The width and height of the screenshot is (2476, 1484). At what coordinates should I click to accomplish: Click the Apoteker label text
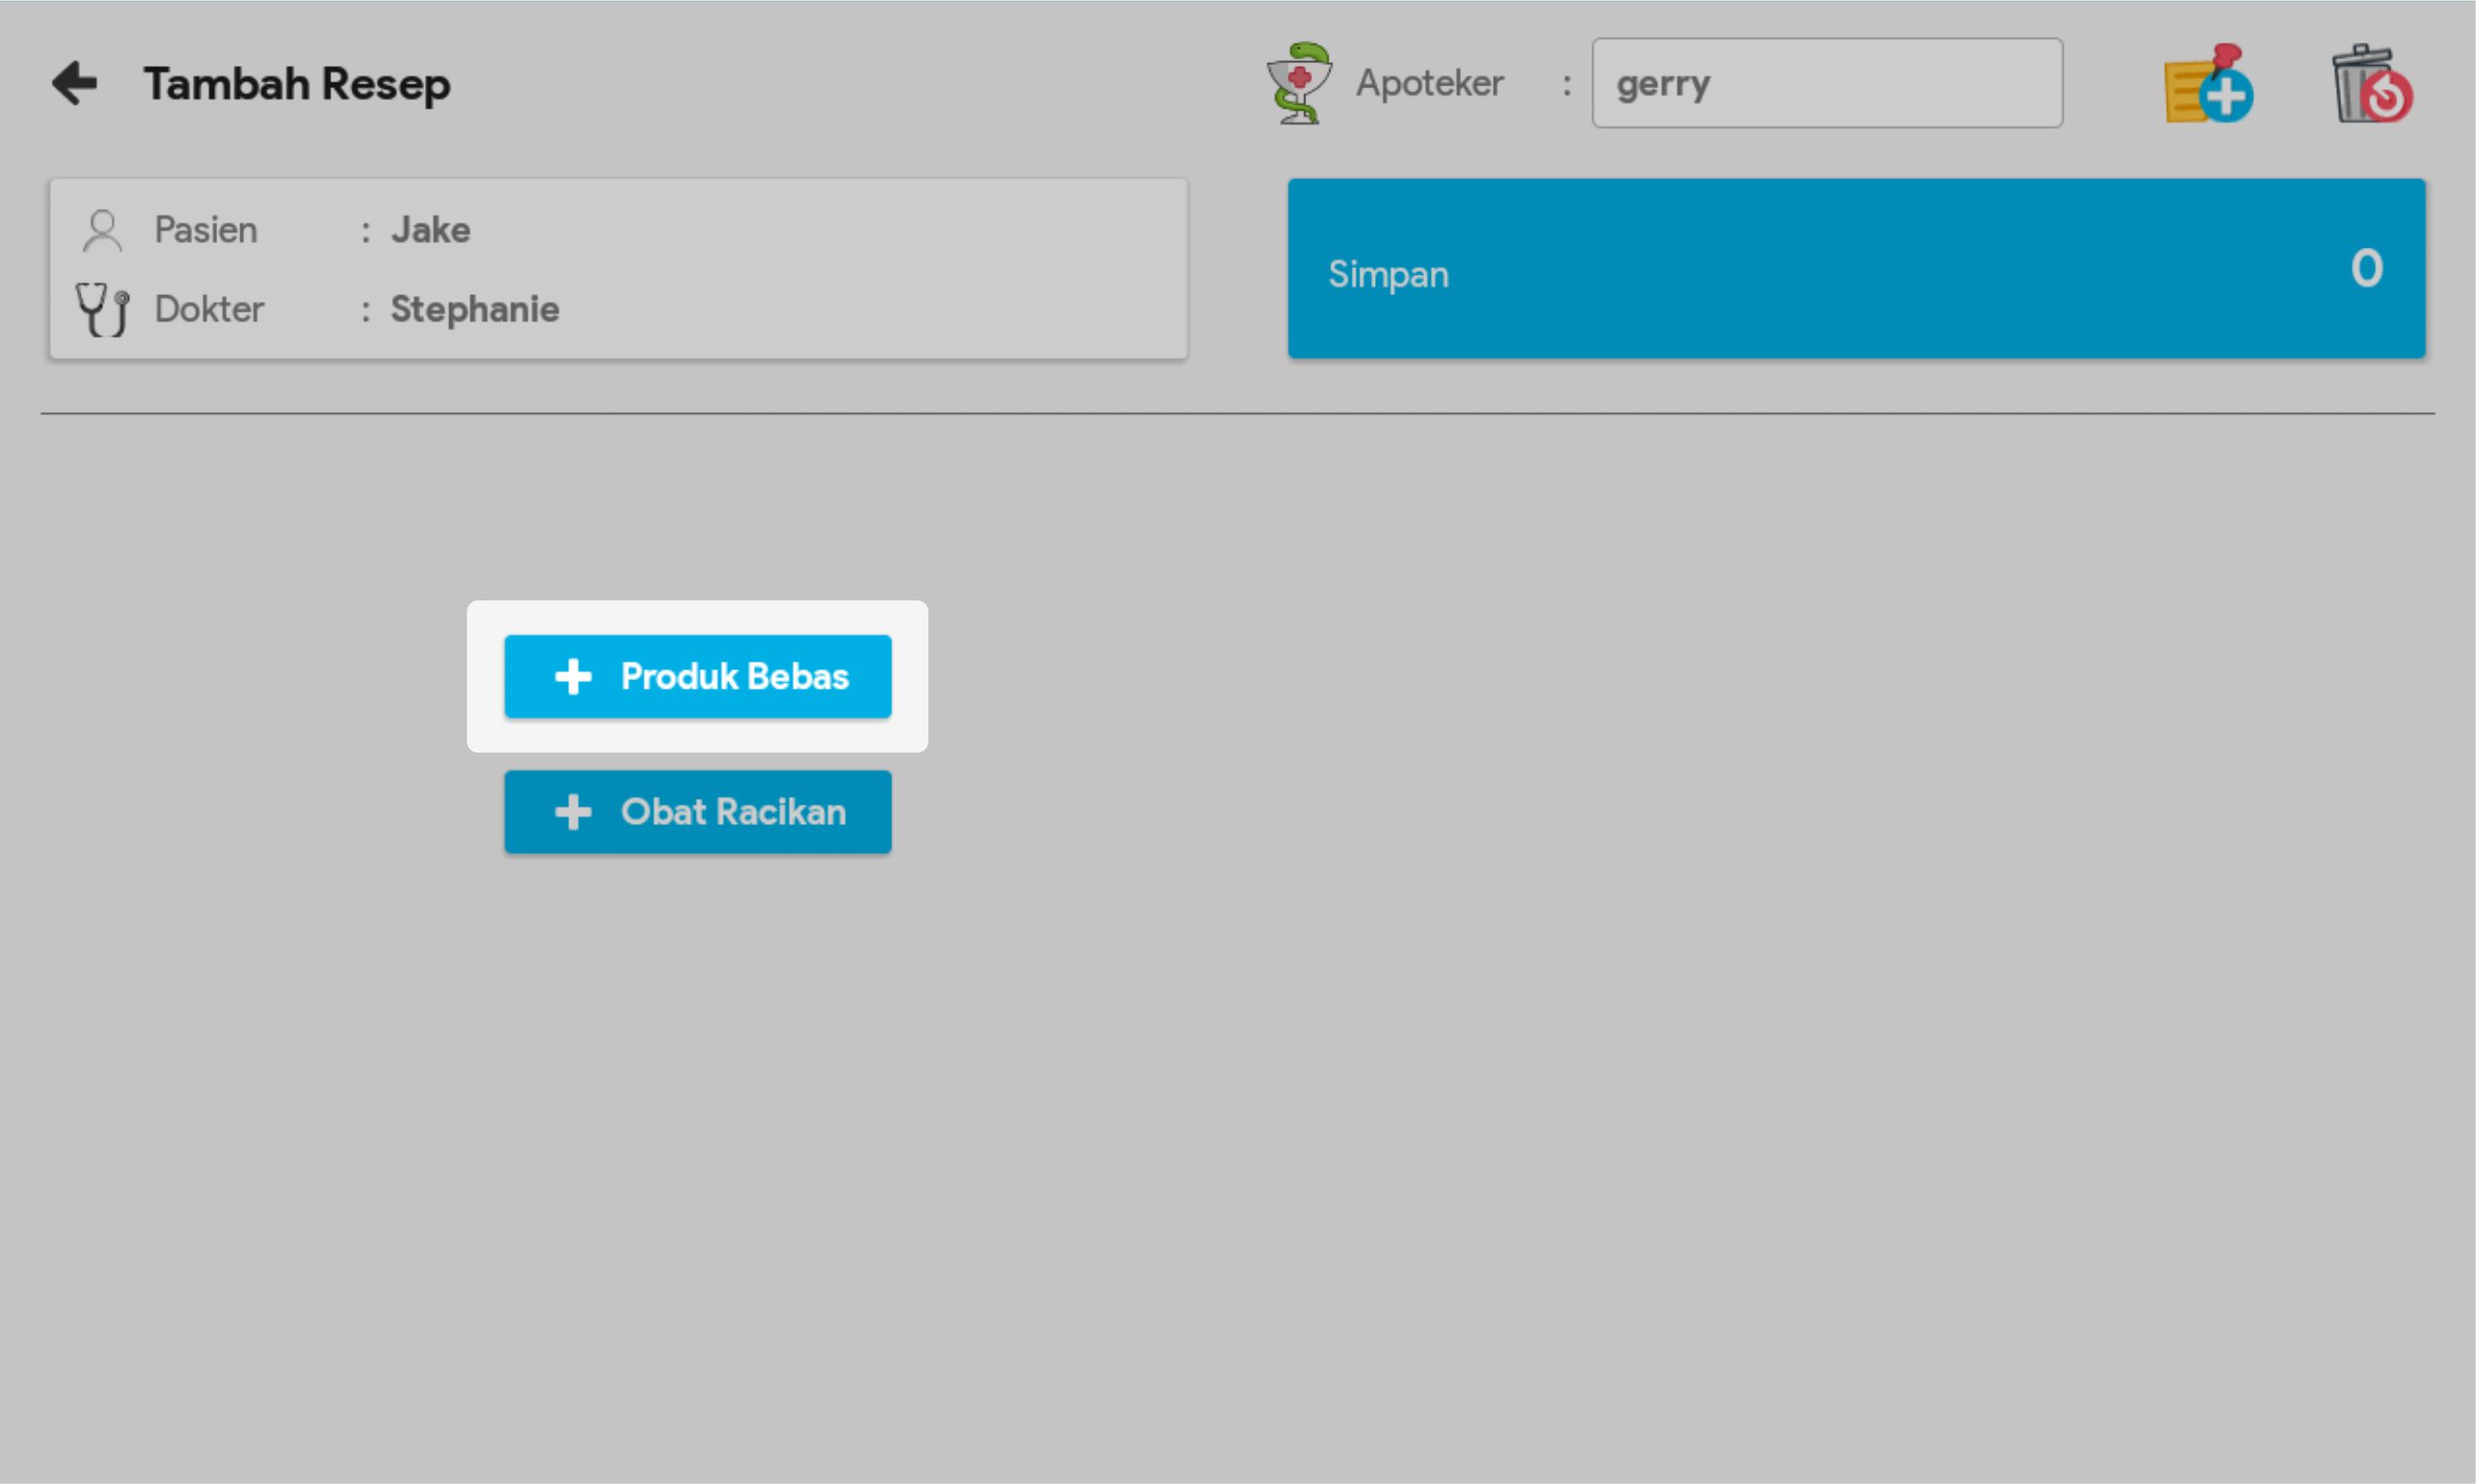point(1428,83)
